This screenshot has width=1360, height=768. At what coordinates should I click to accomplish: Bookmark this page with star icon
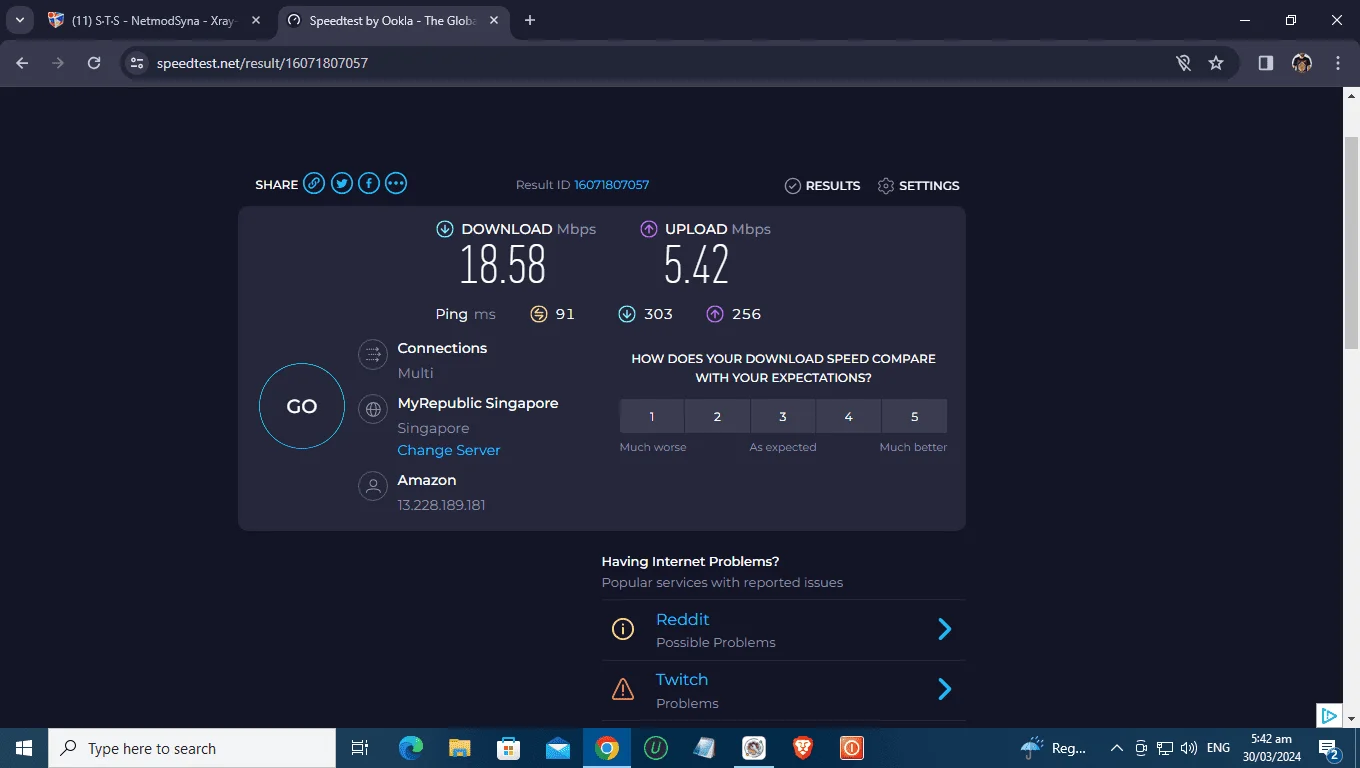tap(1216, 63)
